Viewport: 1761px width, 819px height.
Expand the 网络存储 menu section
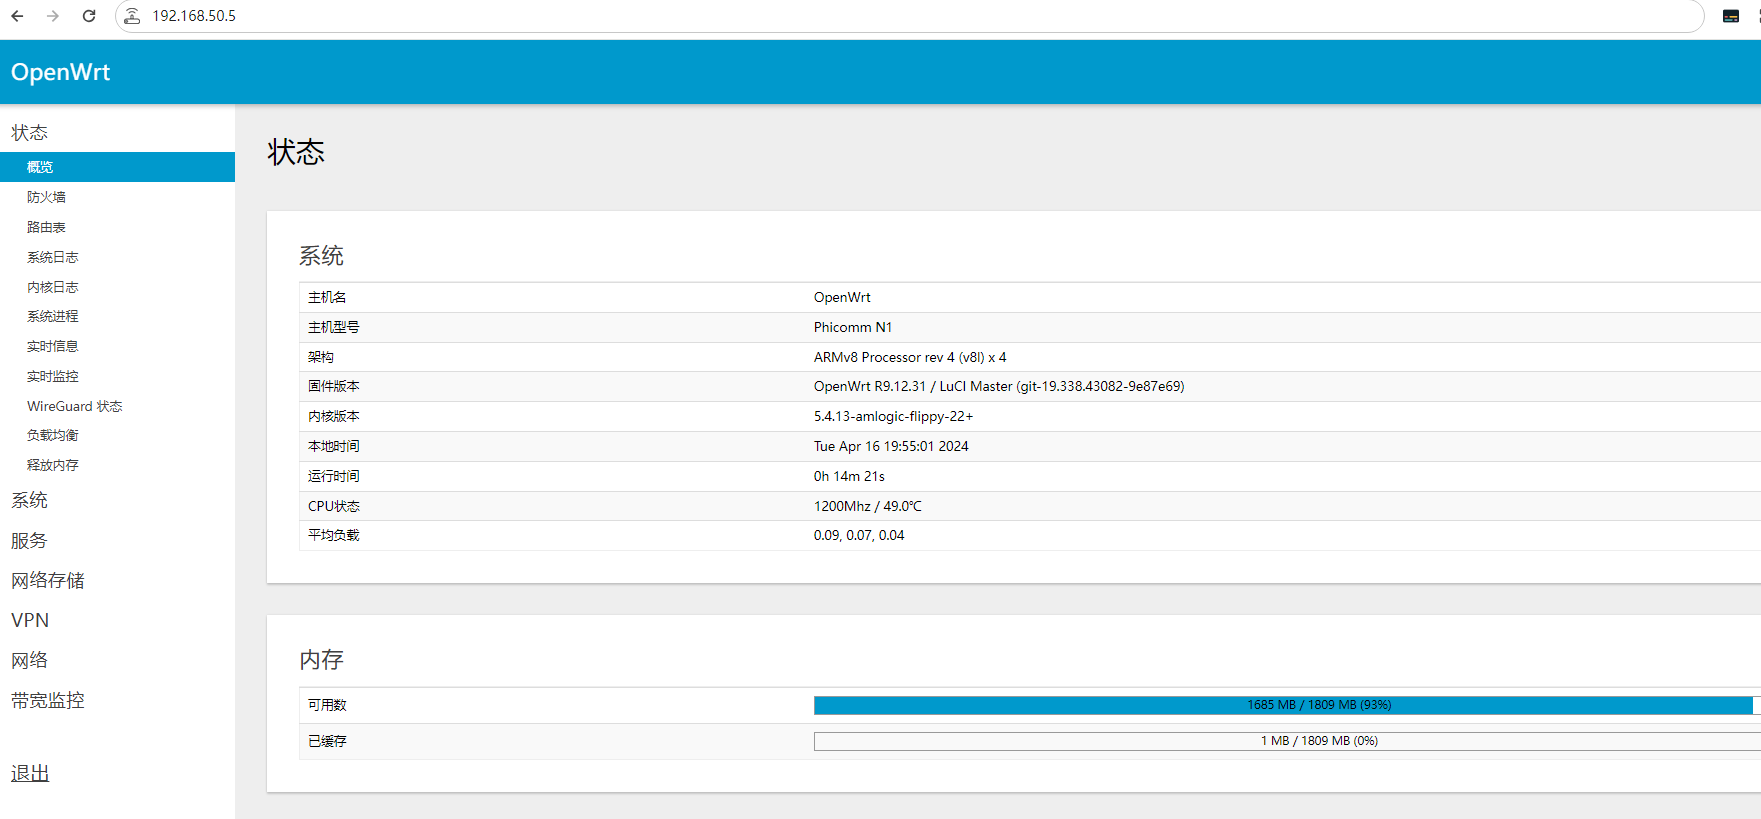[48, 580]
